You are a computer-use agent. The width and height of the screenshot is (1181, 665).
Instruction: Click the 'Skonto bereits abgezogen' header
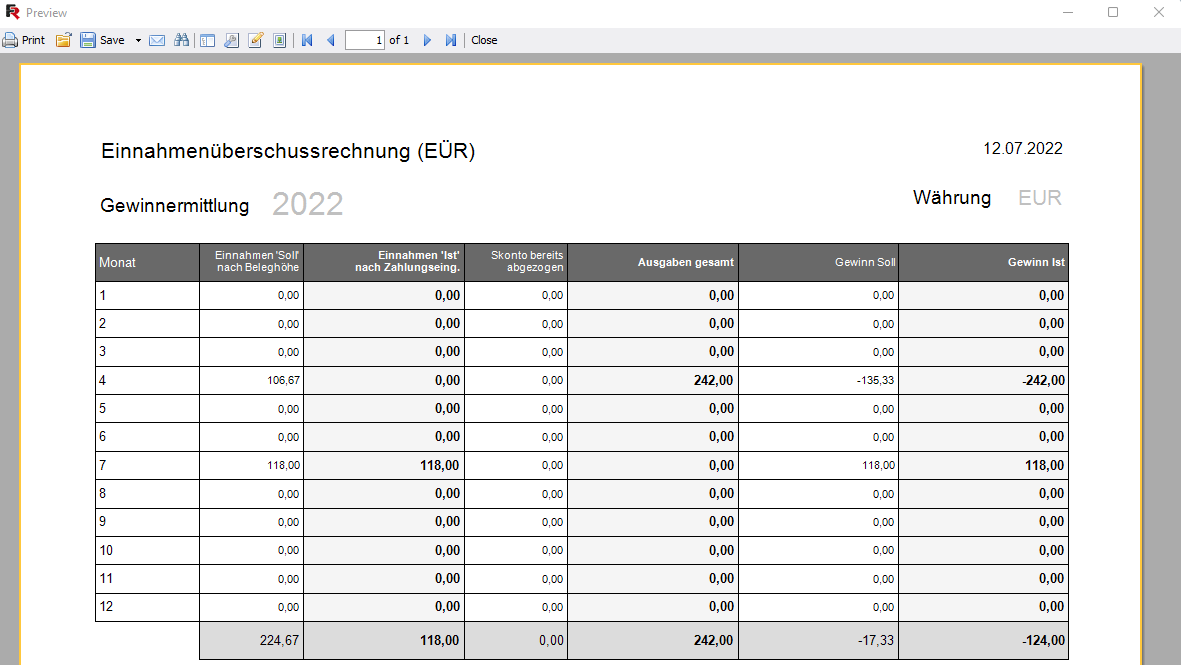(516, 262)
